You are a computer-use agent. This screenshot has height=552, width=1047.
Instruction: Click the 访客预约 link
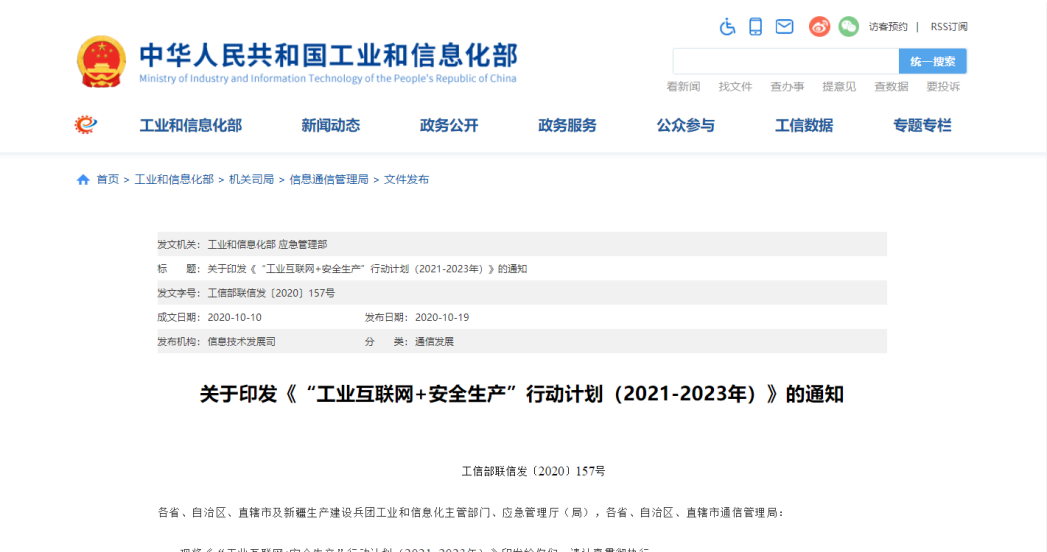(x=887, y=27)
